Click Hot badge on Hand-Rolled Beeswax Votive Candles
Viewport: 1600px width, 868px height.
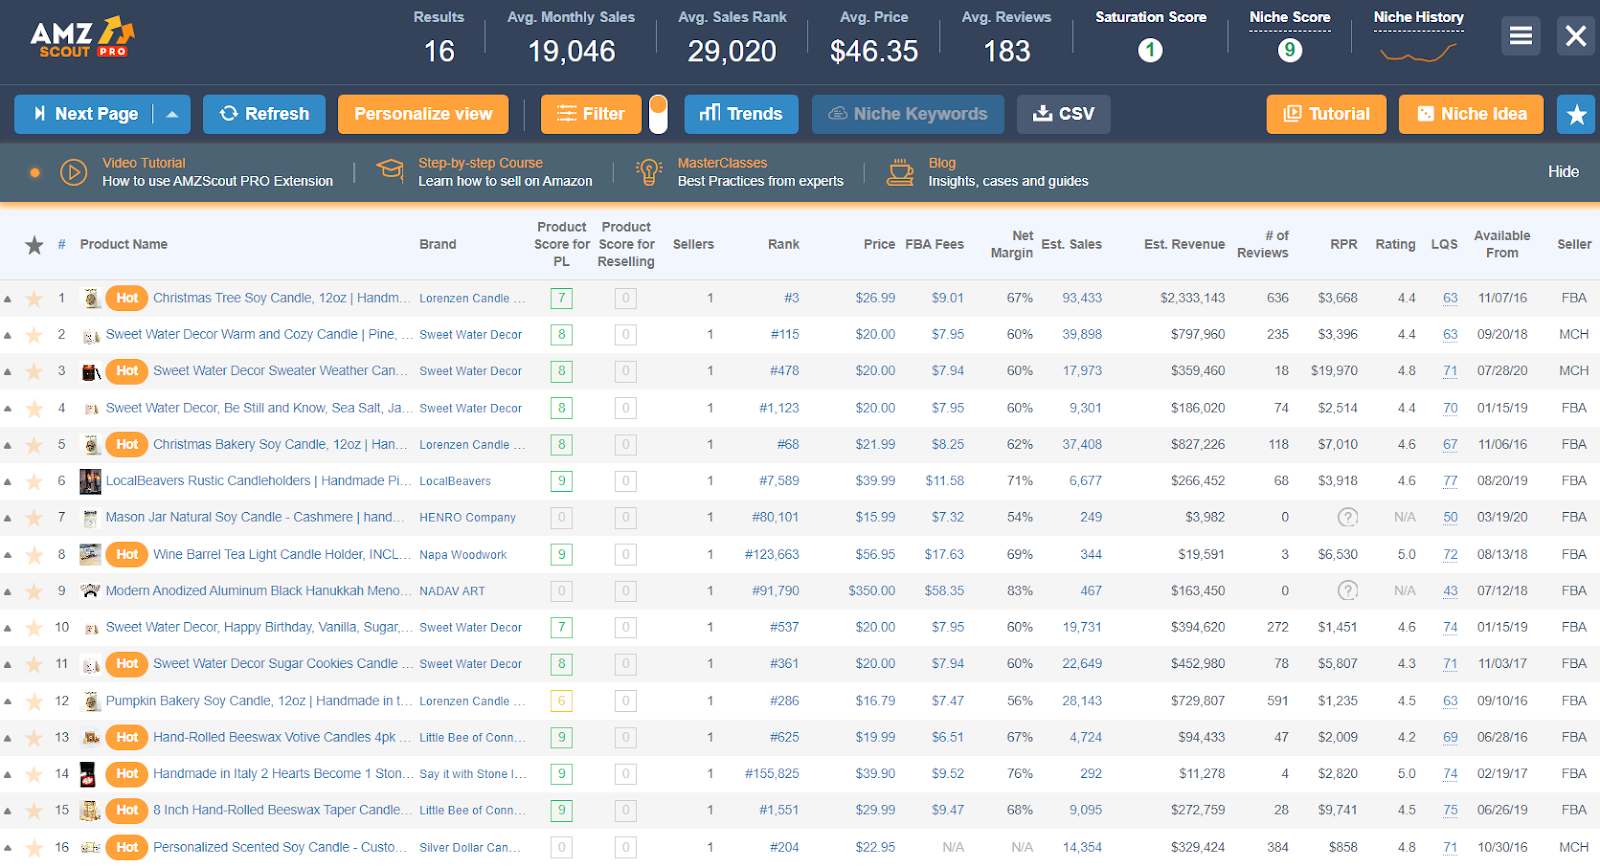[127, 737]
